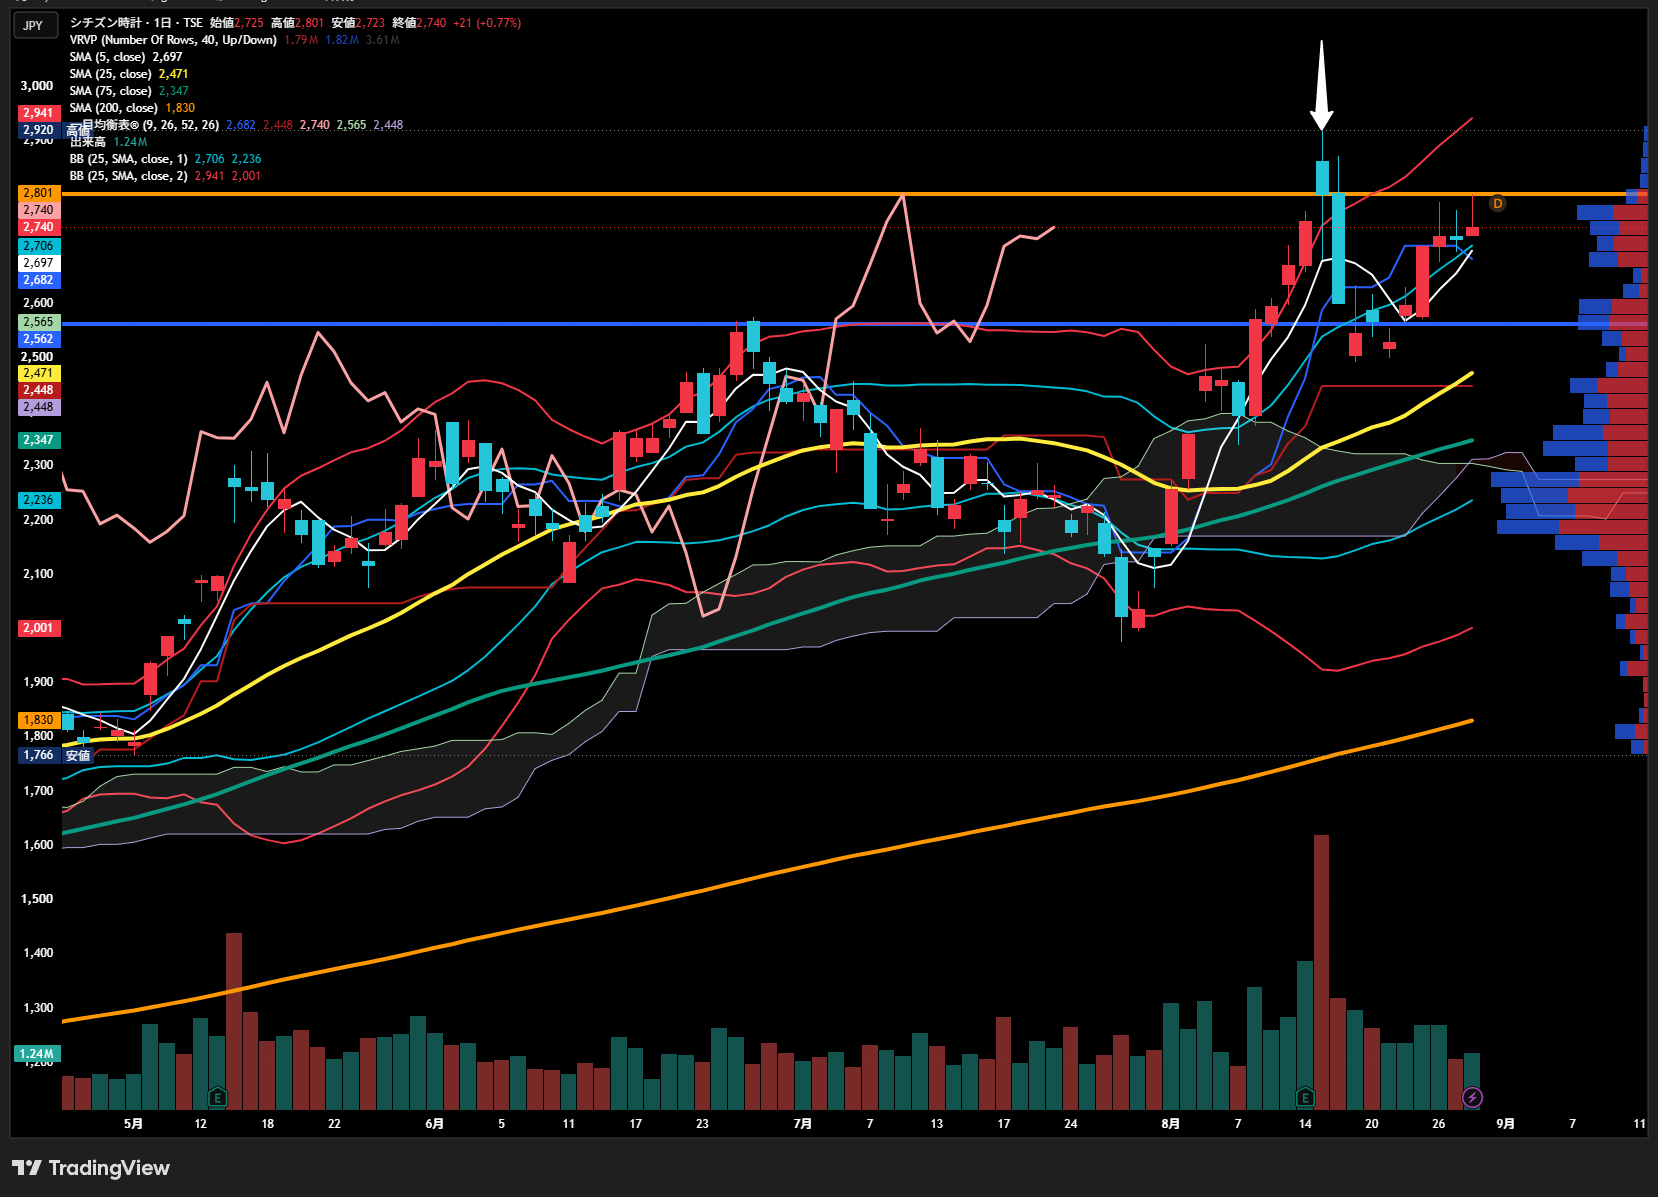Click the blue 2,562 price label
The height and width of the screenshot is (1197, 1658).
pyautogui.click(x=38, y=339)
